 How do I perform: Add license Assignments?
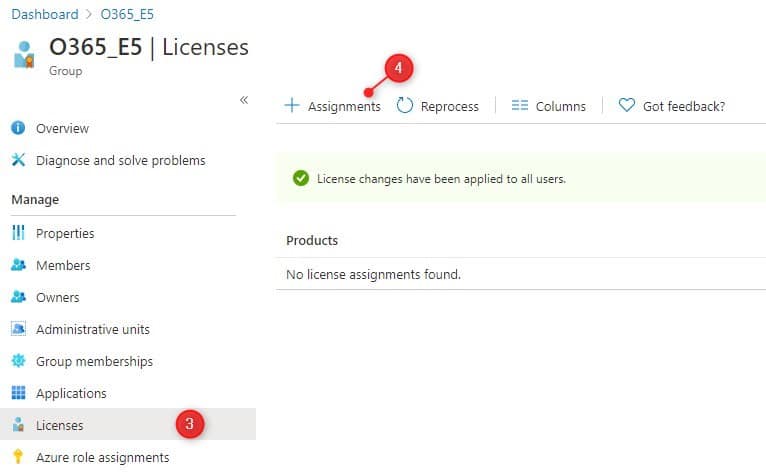tap(344, 107)
